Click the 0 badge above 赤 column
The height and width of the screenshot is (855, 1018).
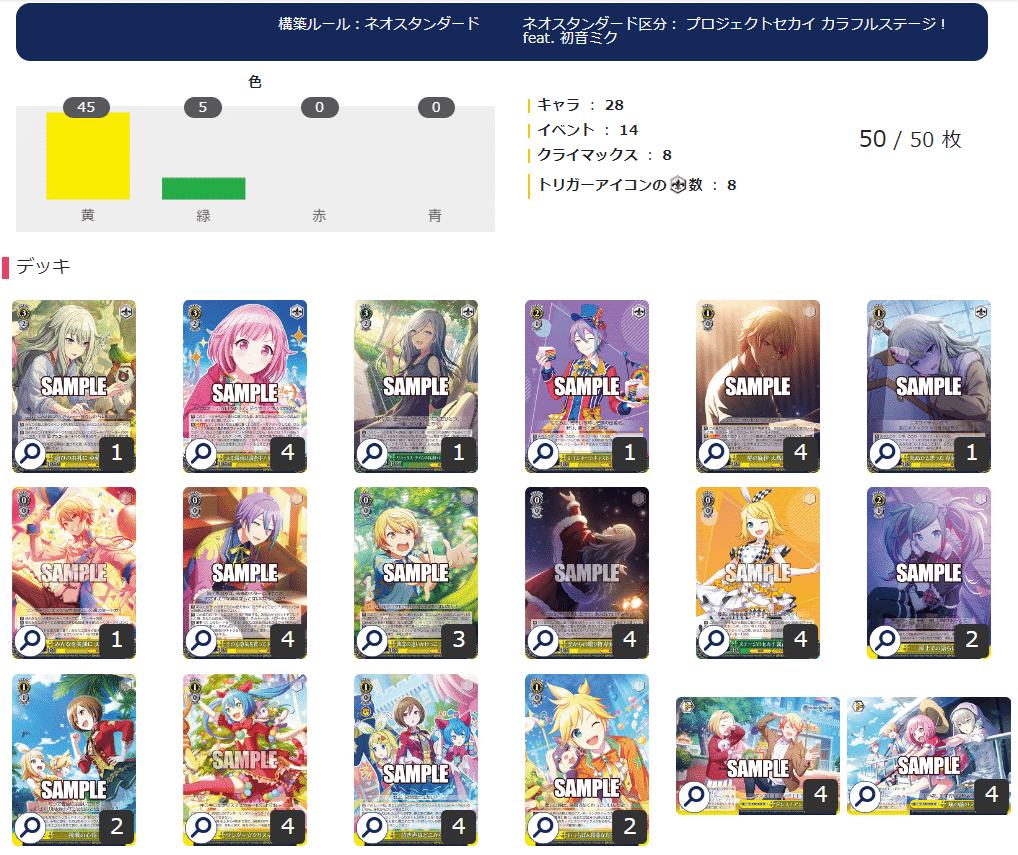319,107
